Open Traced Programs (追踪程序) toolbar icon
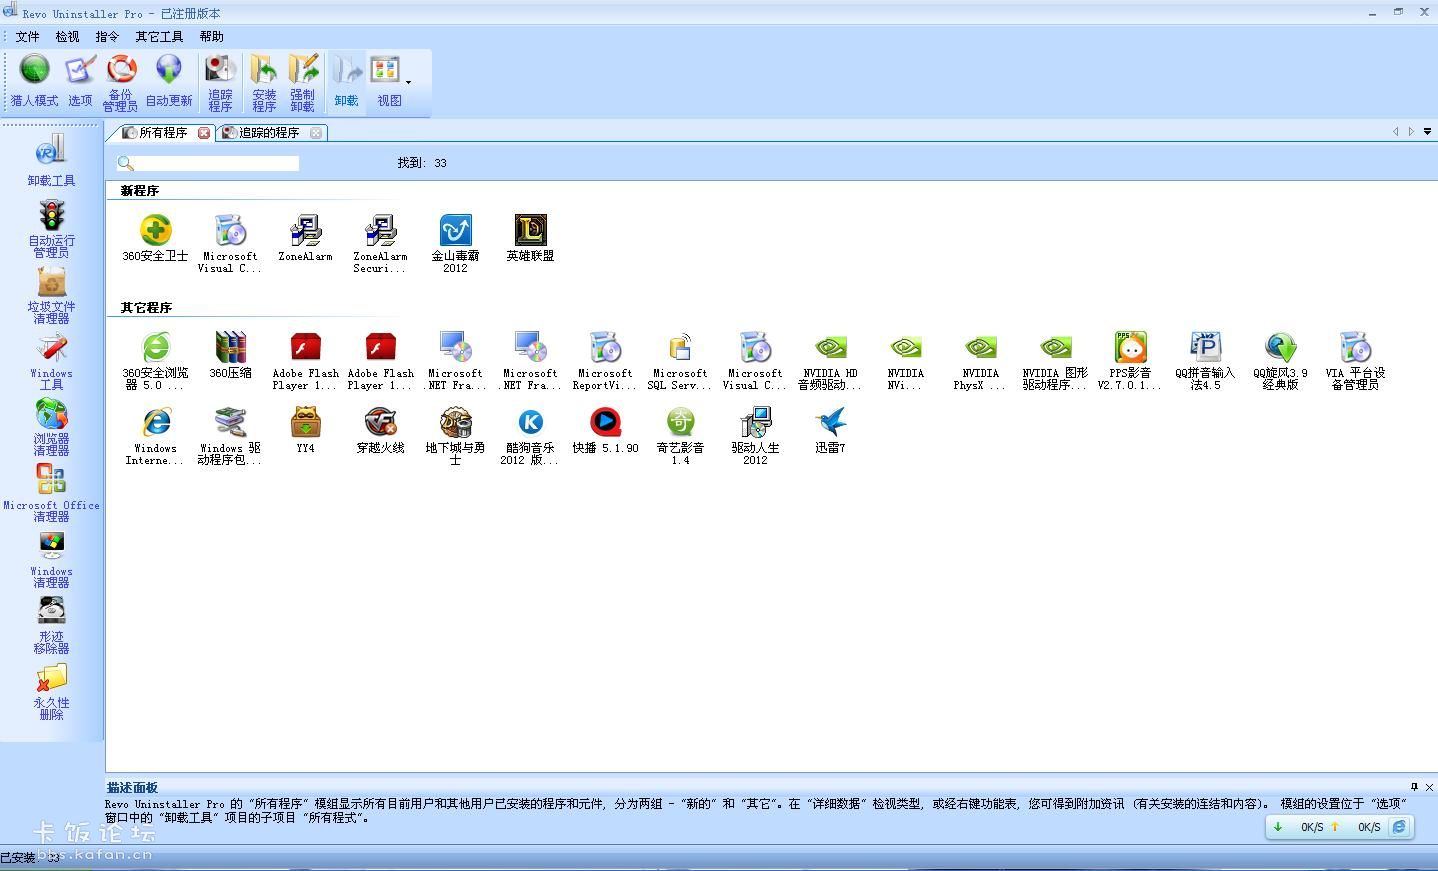Viewport: 1438px width, 871px height. tap(220, 83)
